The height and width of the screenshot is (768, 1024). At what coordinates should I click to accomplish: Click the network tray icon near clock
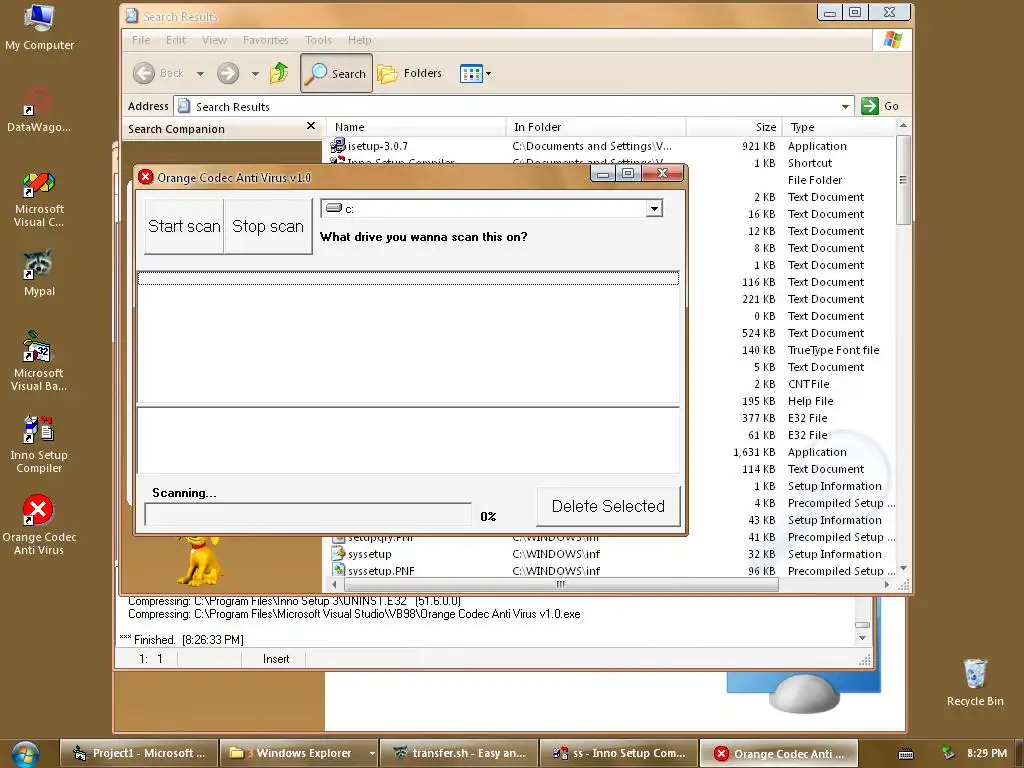pos(948,753)
